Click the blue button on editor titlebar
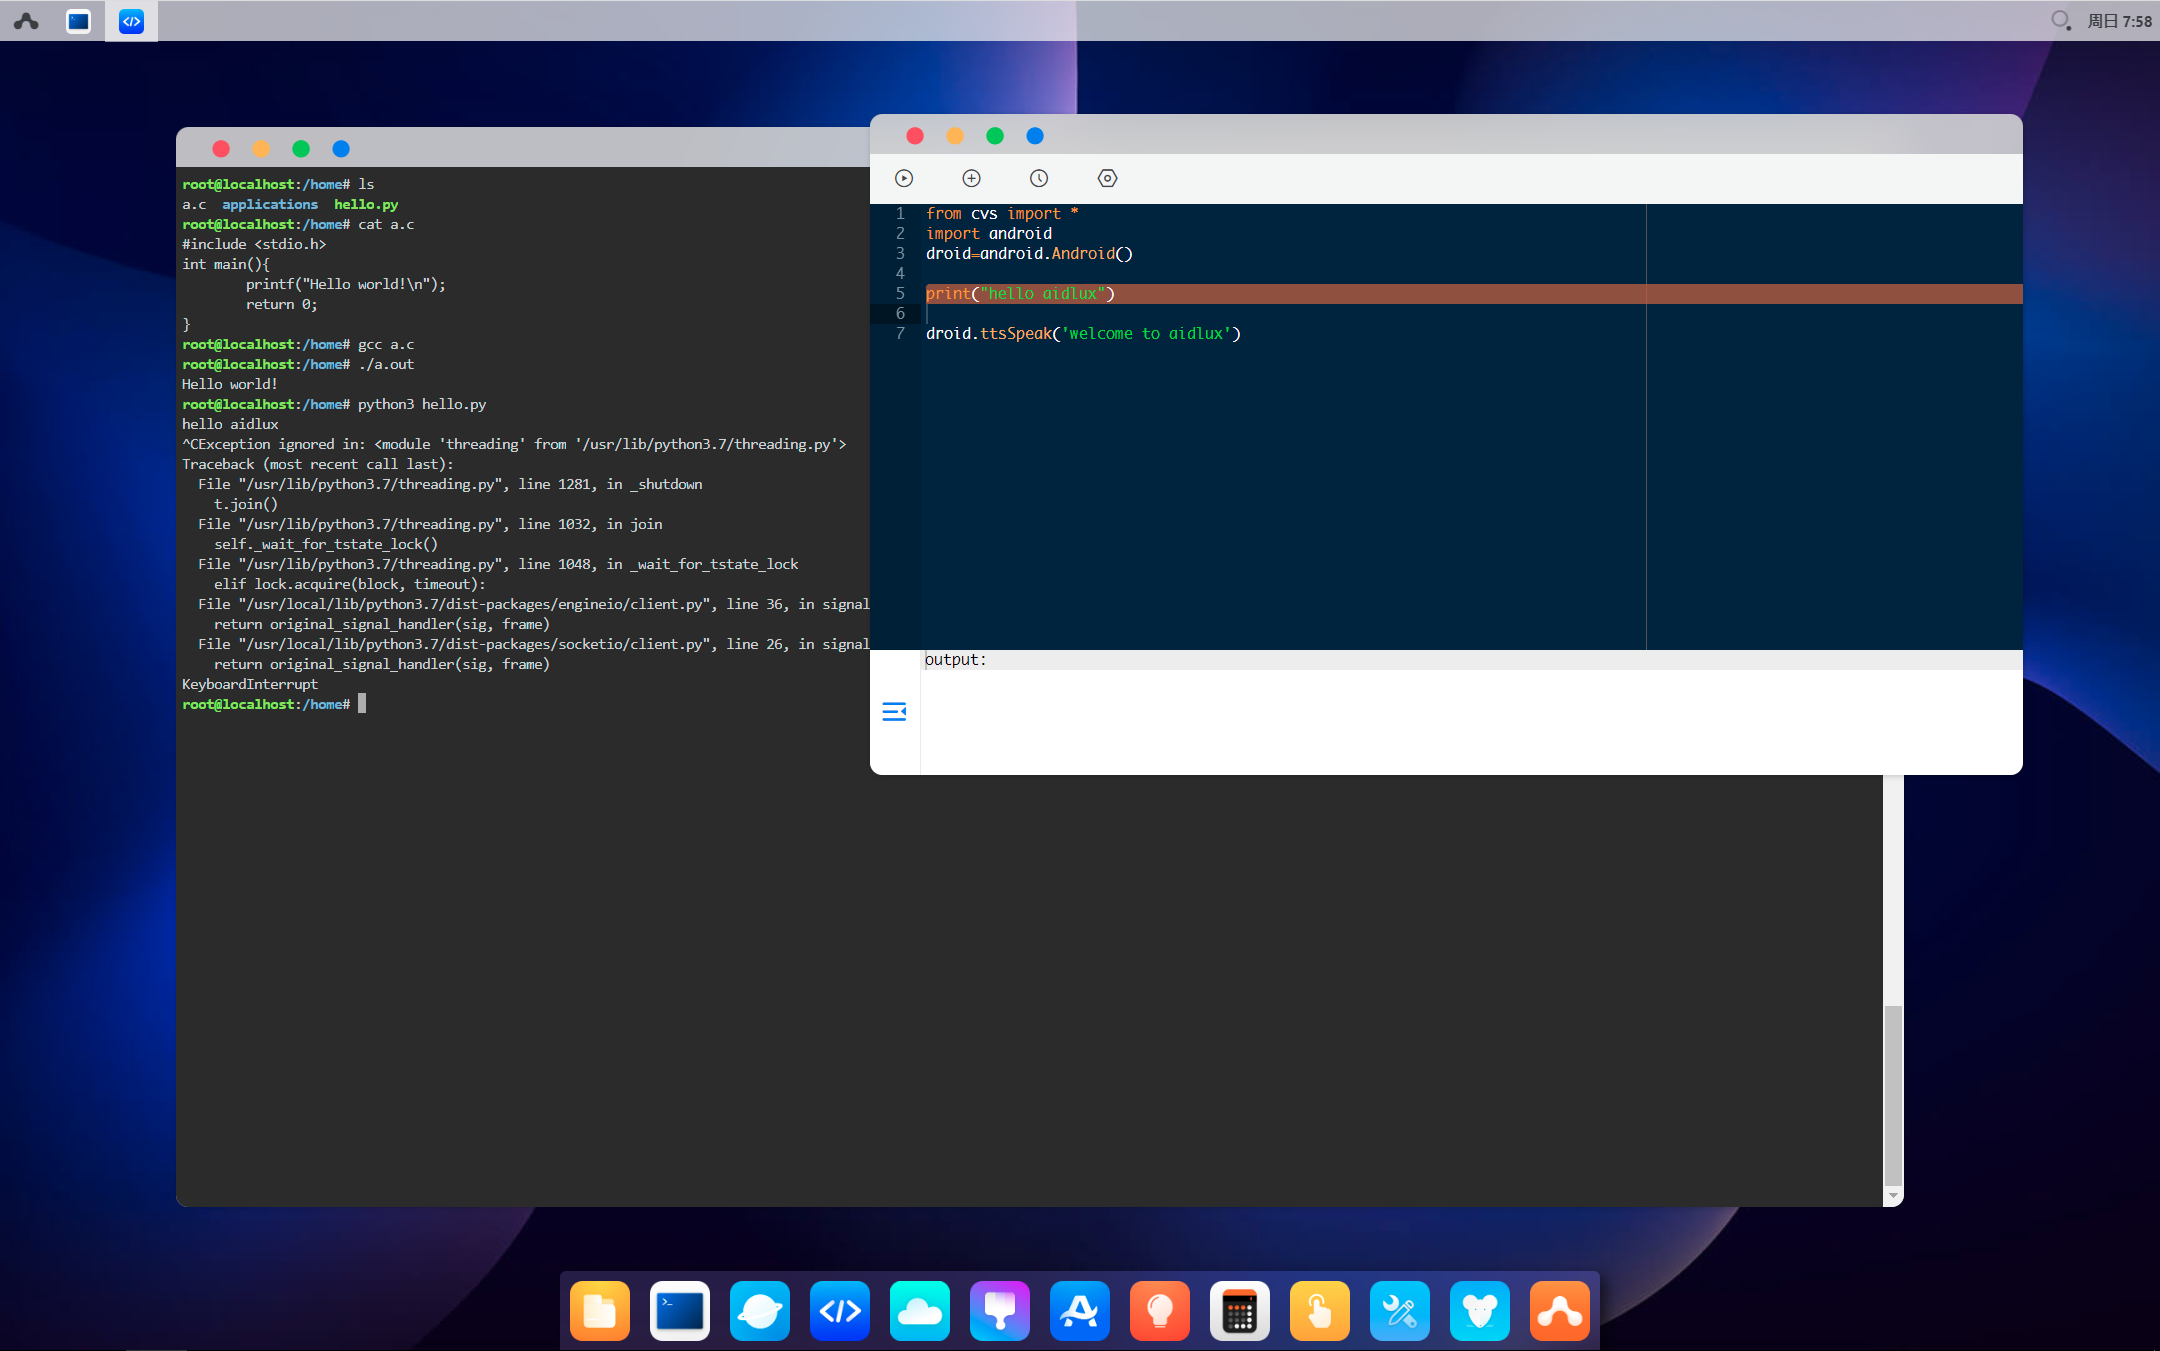2160x1351 pixels. click(1035, 136)
